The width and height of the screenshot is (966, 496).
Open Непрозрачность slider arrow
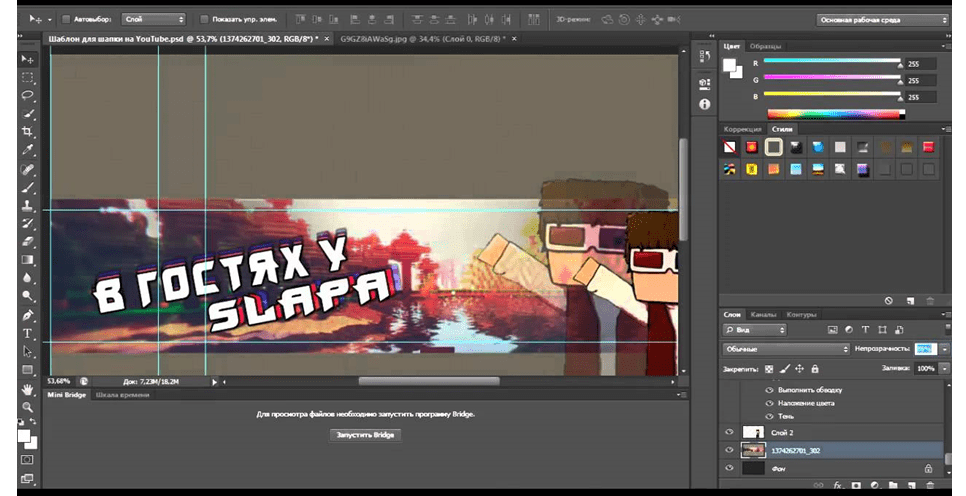(944, 349)
